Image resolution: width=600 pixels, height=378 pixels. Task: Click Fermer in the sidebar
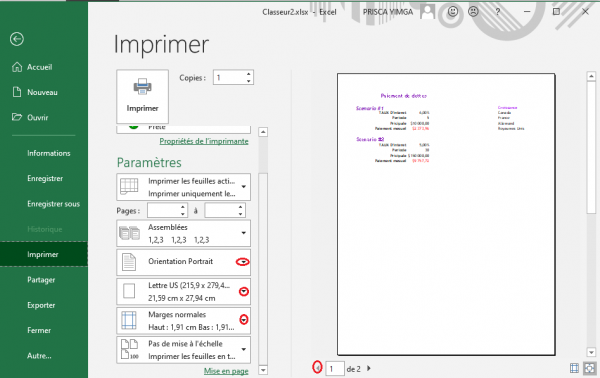coord(39,331)
